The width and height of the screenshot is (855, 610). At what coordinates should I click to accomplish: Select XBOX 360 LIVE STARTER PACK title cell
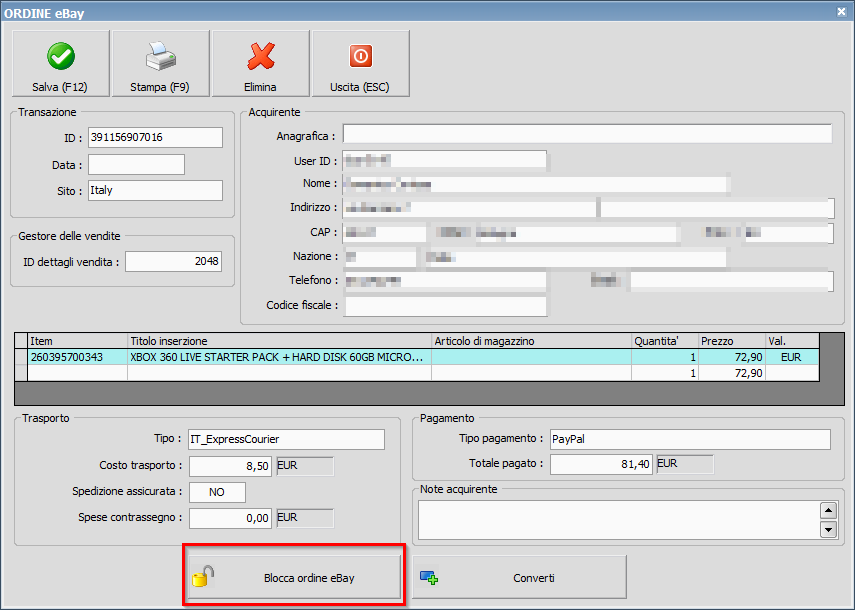pyautogui.click(x=279, y=357)
